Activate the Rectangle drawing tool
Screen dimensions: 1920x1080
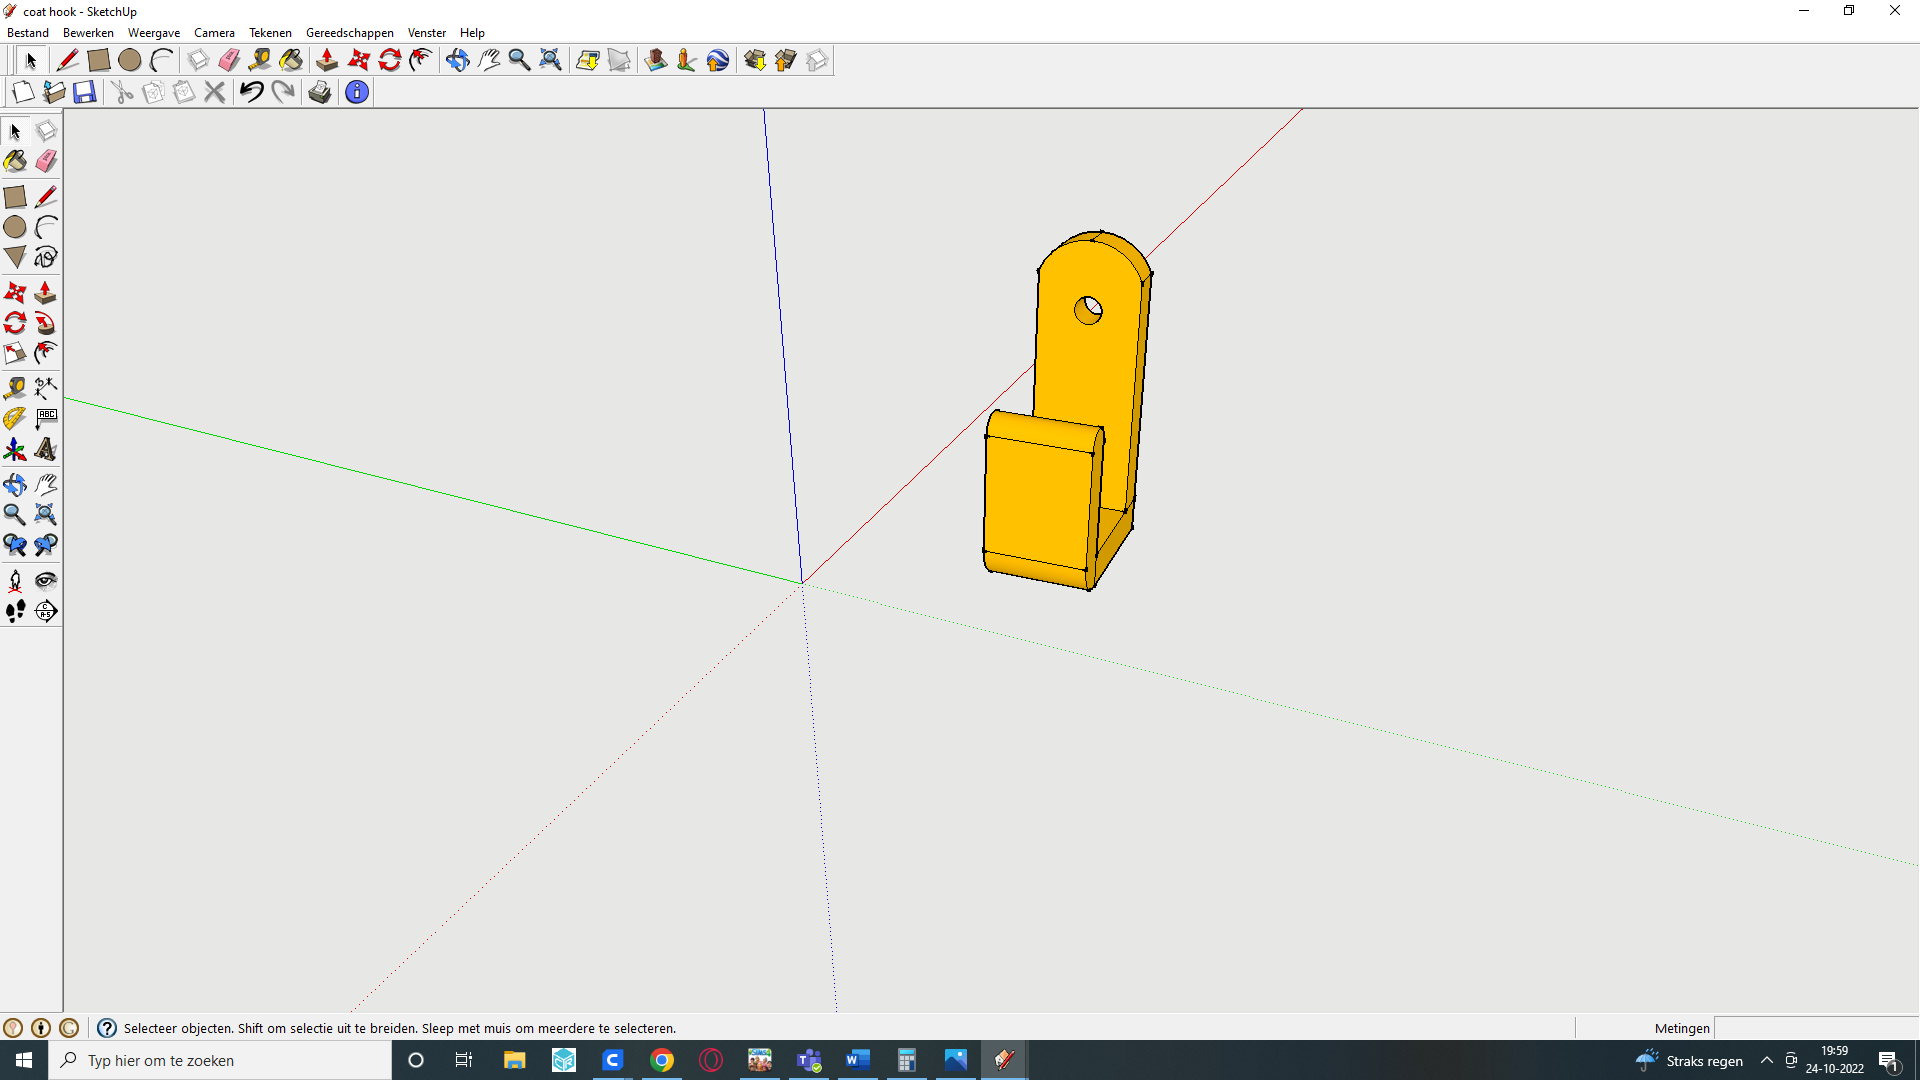15,196
